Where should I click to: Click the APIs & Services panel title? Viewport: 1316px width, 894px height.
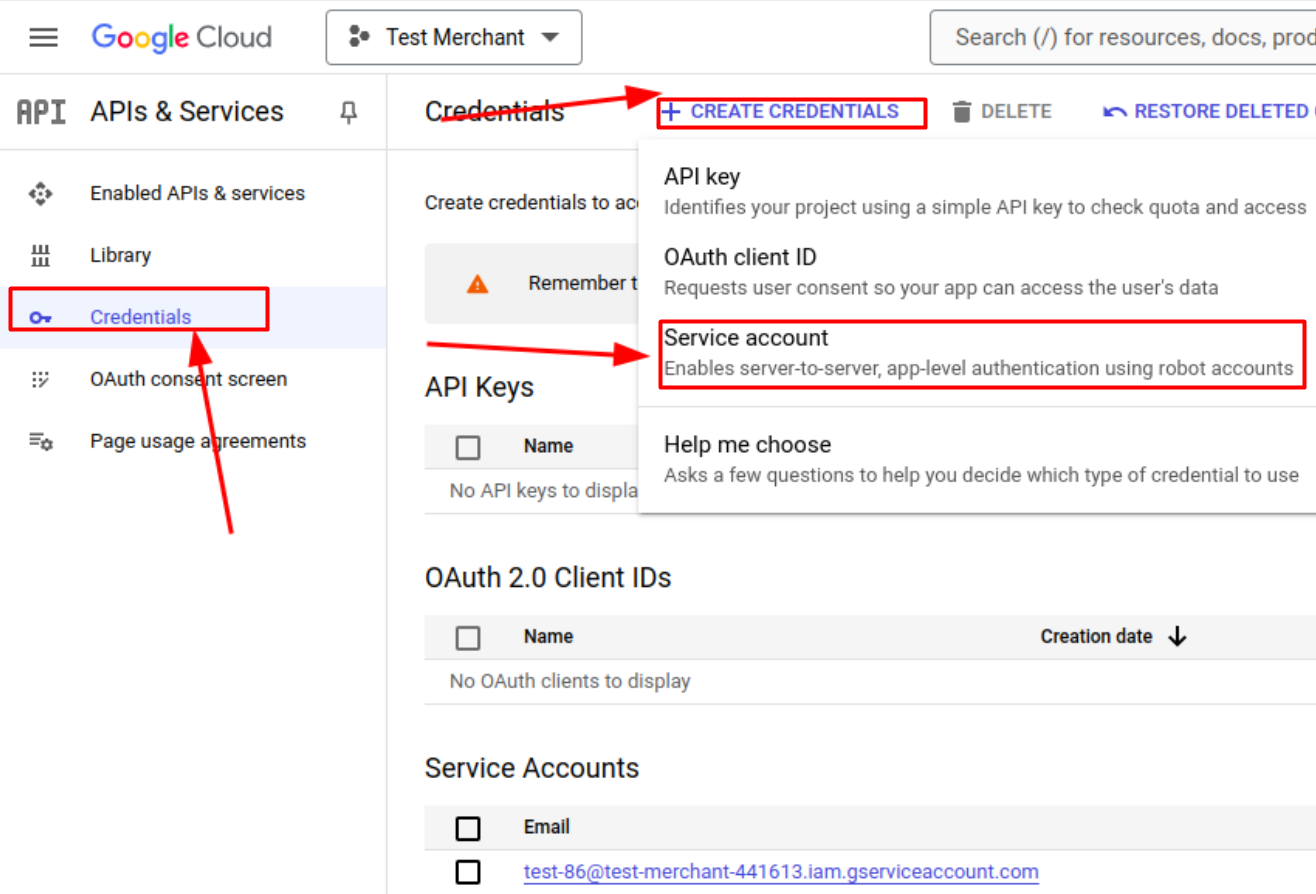pos(187,112)
